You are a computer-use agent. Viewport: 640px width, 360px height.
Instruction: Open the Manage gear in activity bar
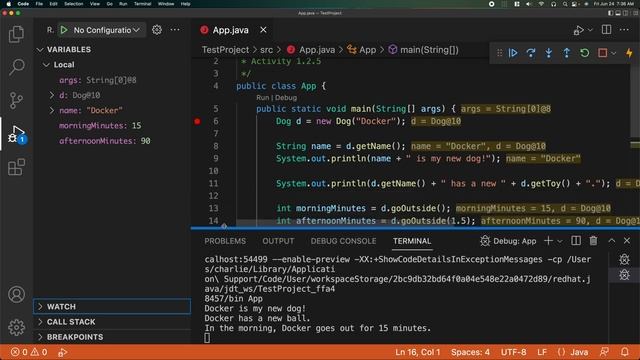[16, 327]
